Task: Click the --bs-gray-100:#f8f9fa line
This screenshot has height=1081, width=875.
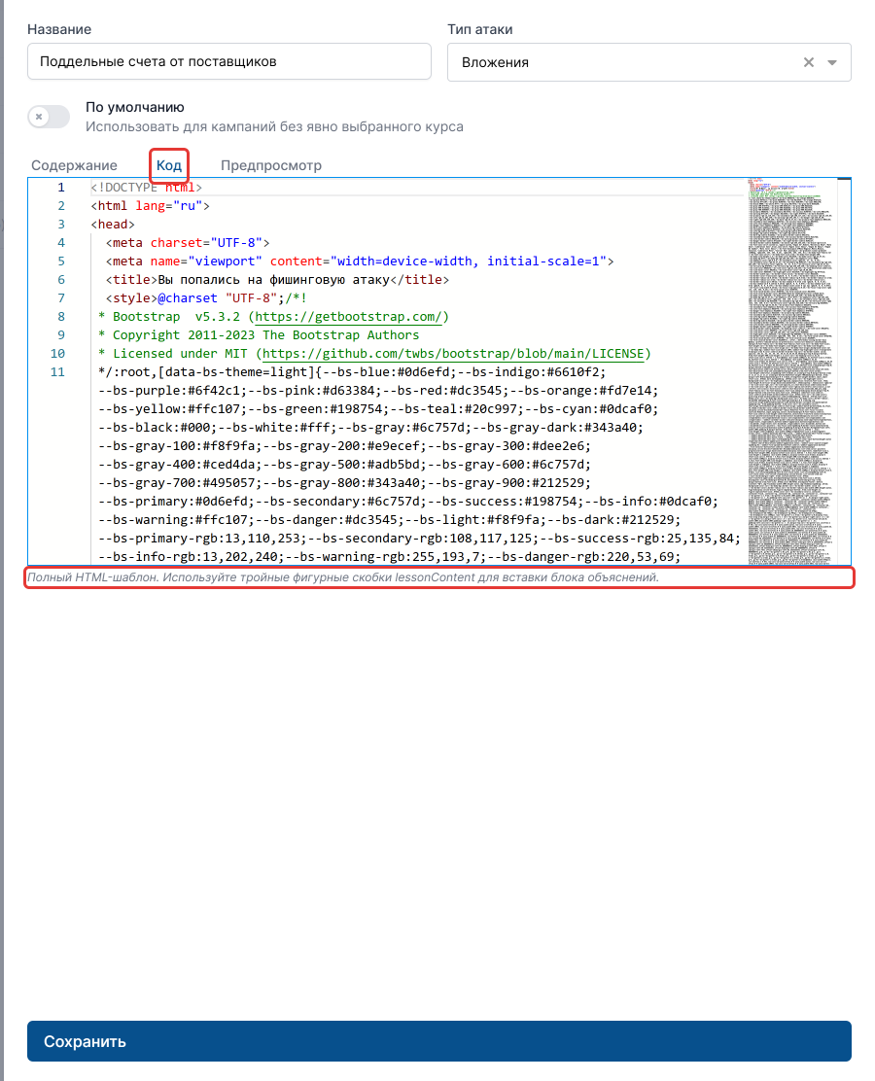Action: click(345, 446)
